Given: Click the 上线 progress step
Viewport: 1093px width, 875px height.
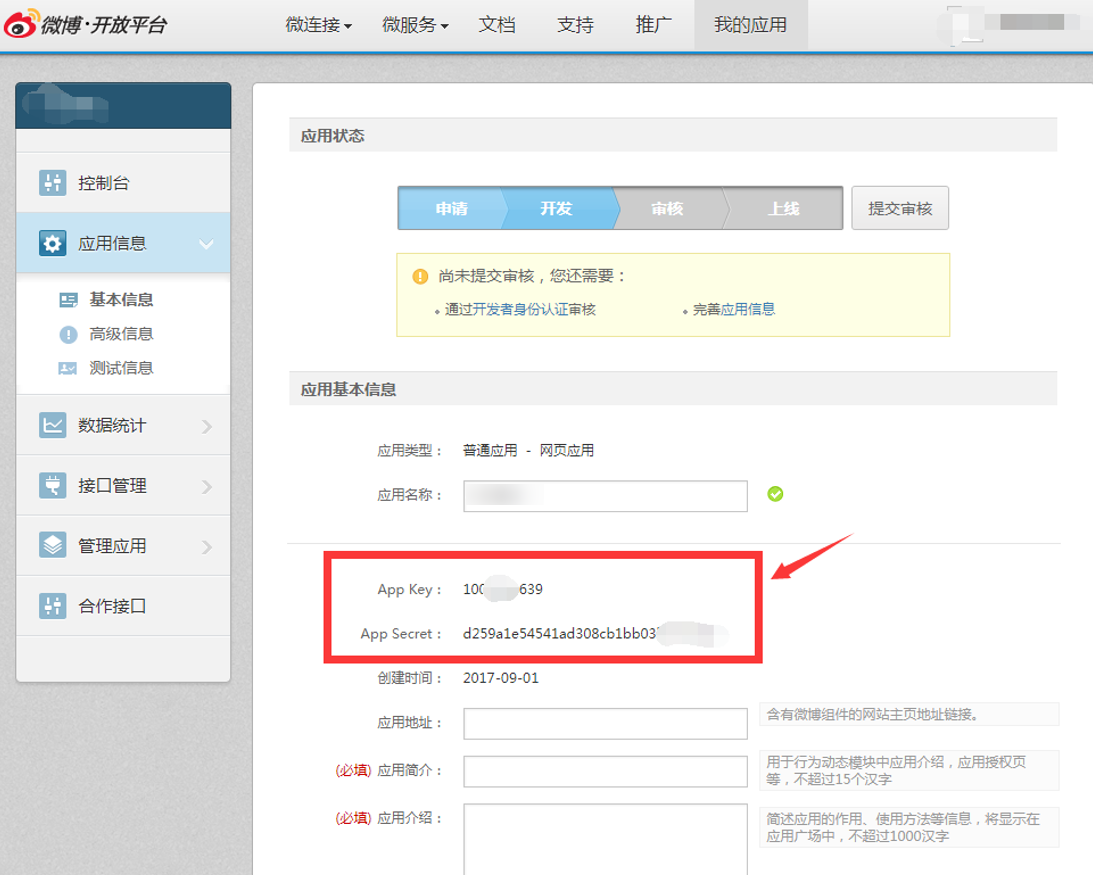Looking at the screenshot, I should pos(784,208).
